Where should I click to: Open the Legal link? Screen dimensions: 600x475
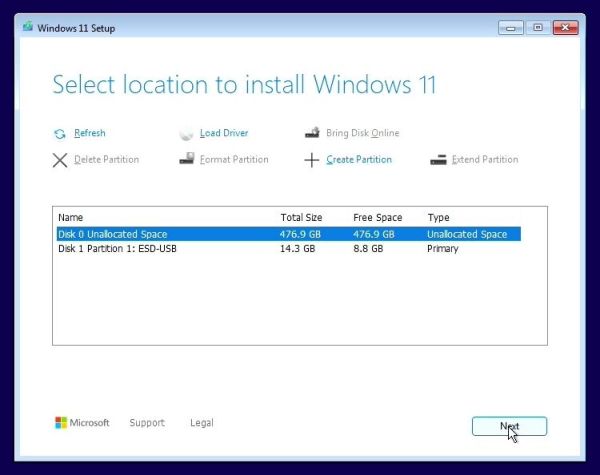pos(202,423)
